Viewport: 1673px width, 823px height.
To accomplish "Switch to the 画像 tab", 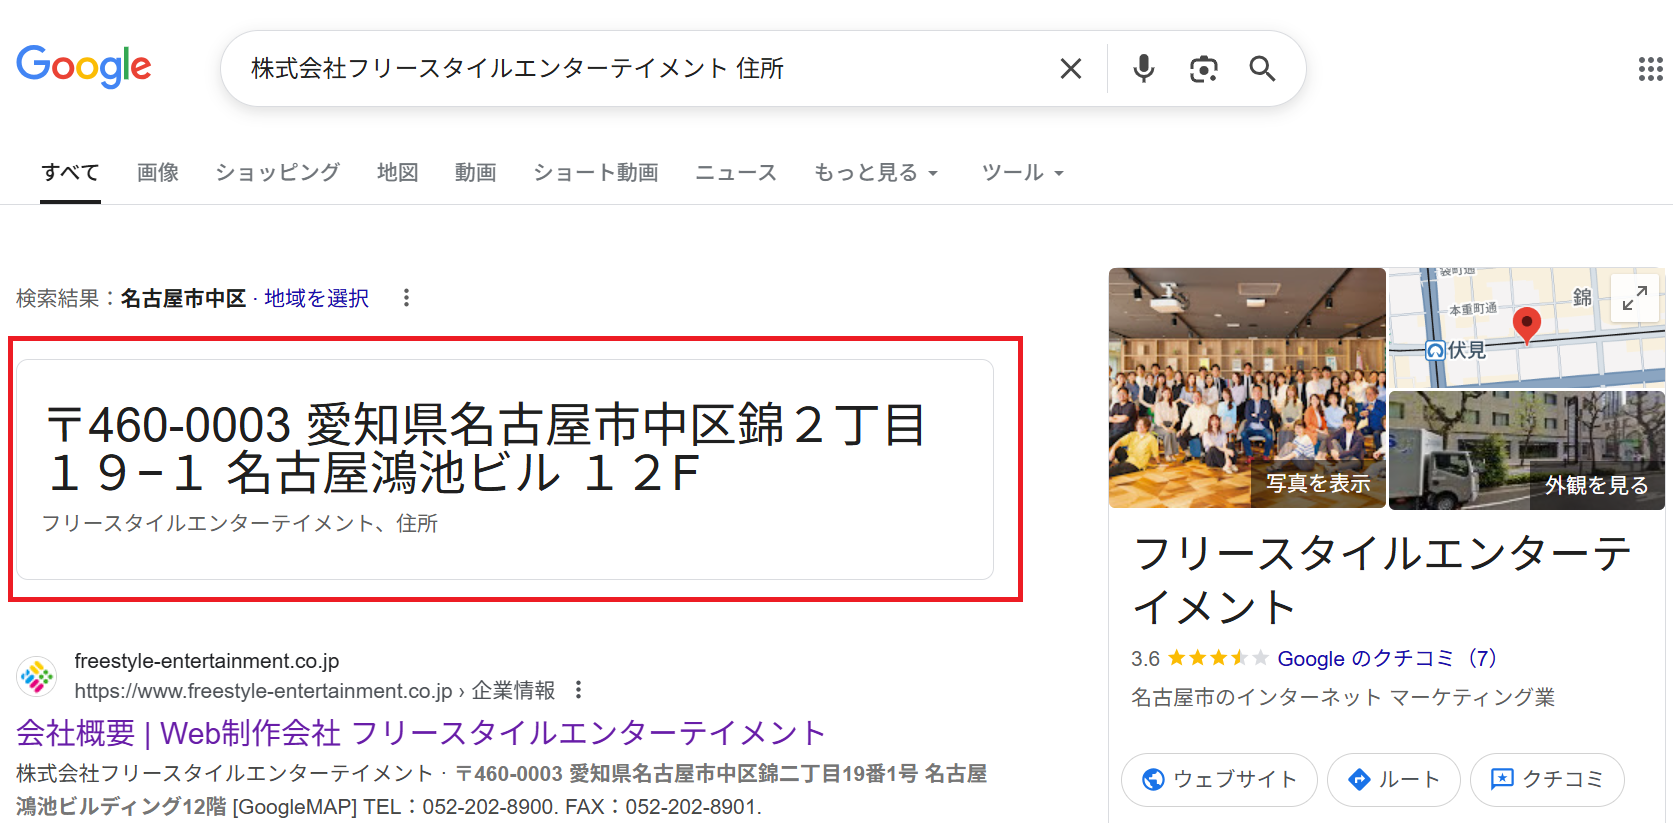I will coord(158,173).
